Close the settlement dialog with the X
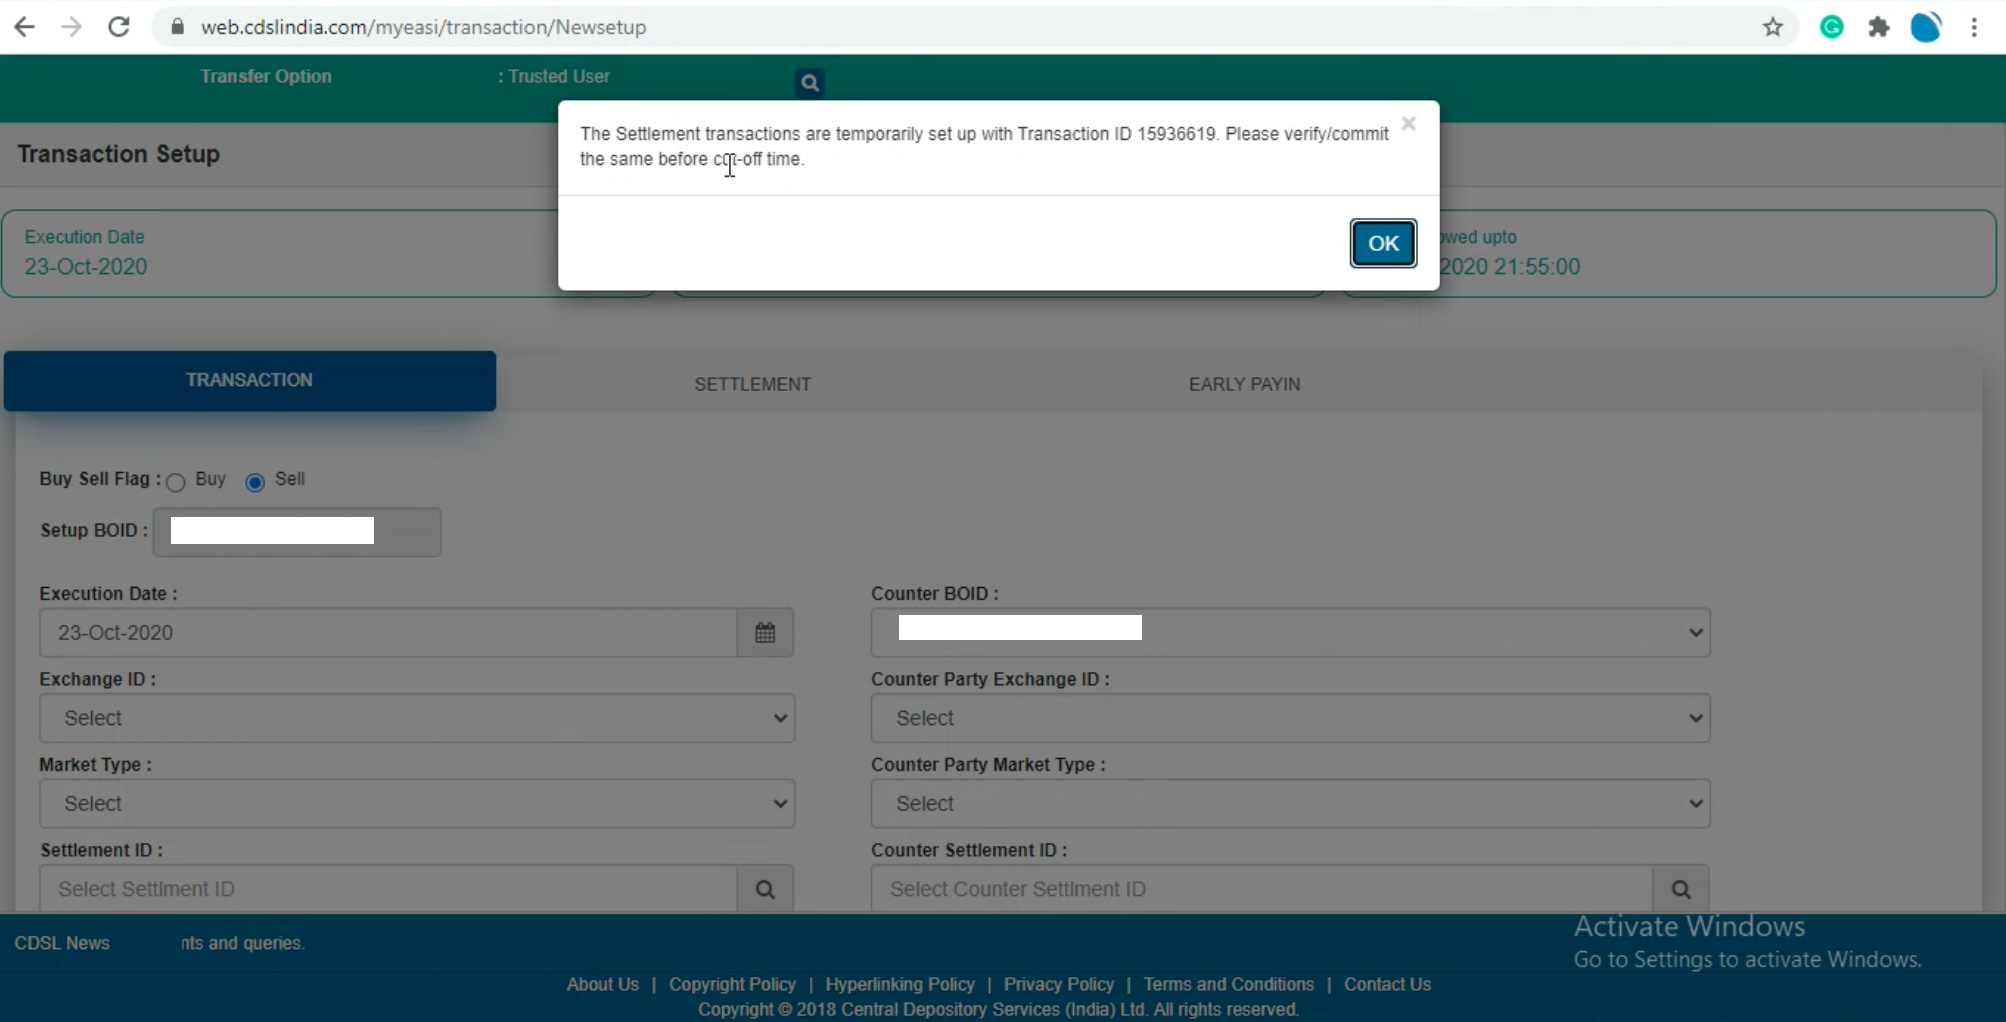Screen dimensions: 2006x1022 click(1408, 124)
